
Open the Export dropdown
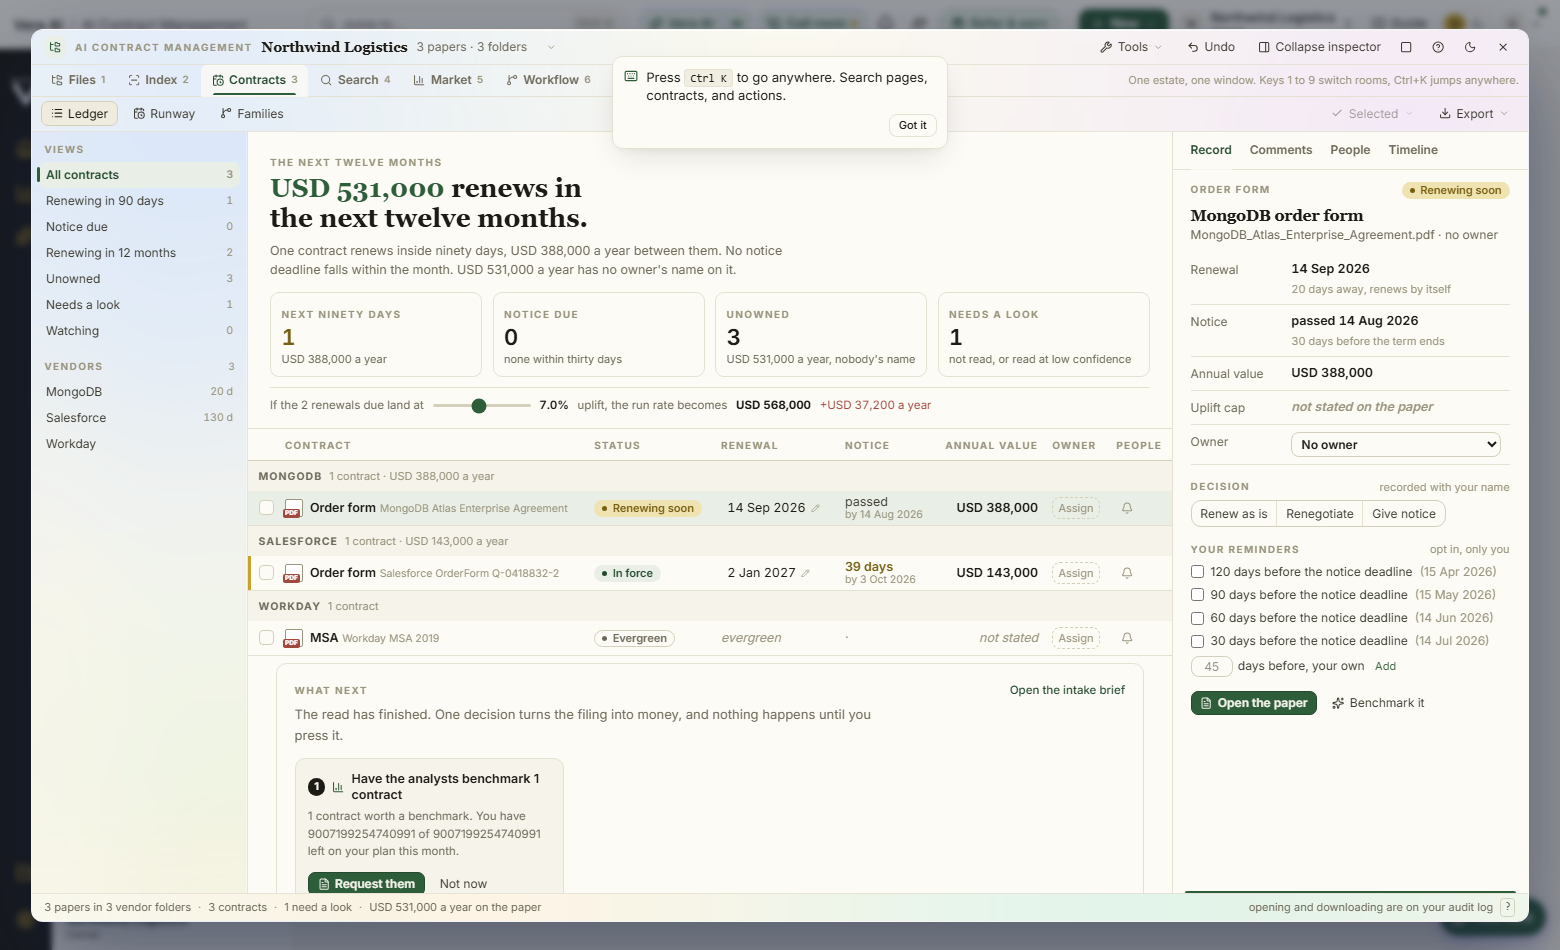point(1473,114)
